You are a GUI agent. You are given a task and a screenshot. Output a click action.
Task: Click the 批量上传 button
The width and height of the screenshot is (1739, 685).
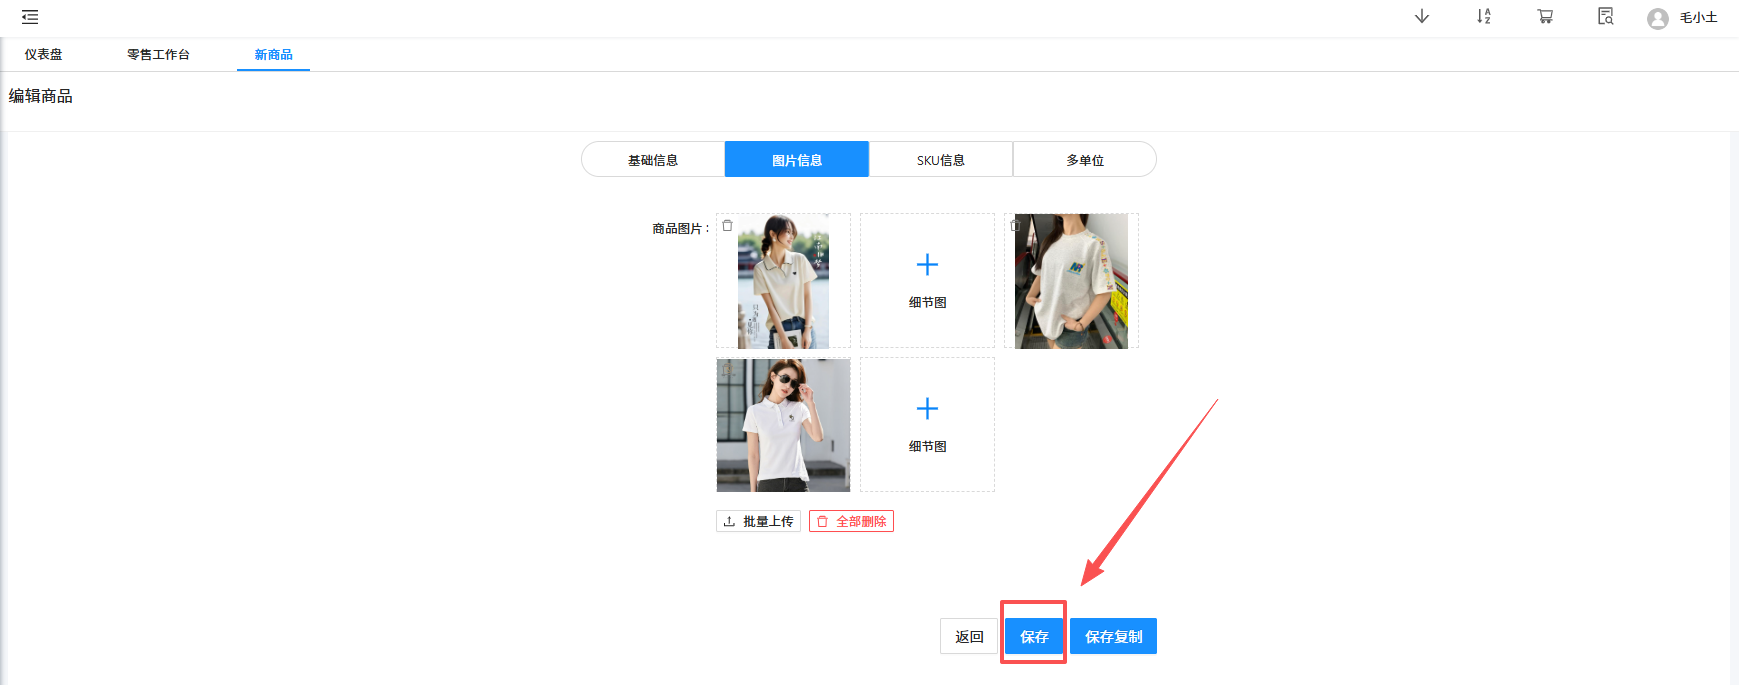click(x=758, y=521)
